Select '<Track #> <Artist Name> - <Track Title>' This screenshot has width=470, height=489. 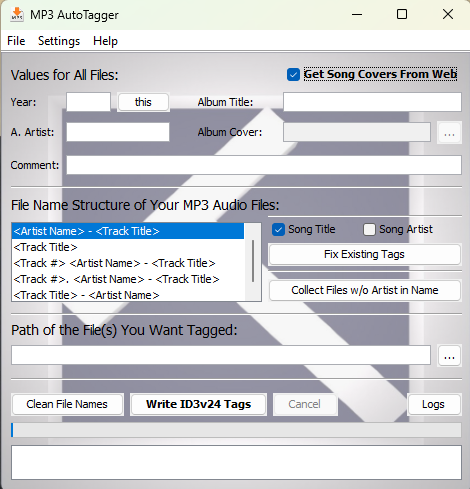[128, 263]
